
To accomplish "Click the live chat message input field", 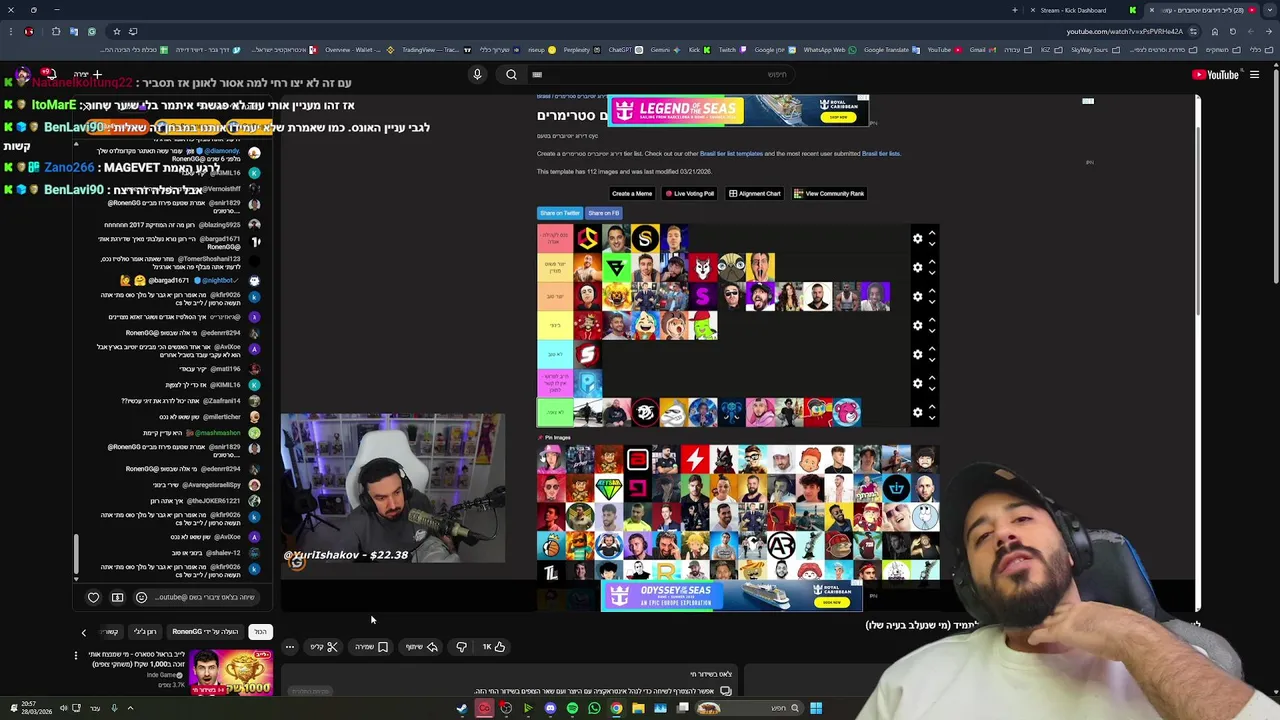I will (x=205, y=598).
